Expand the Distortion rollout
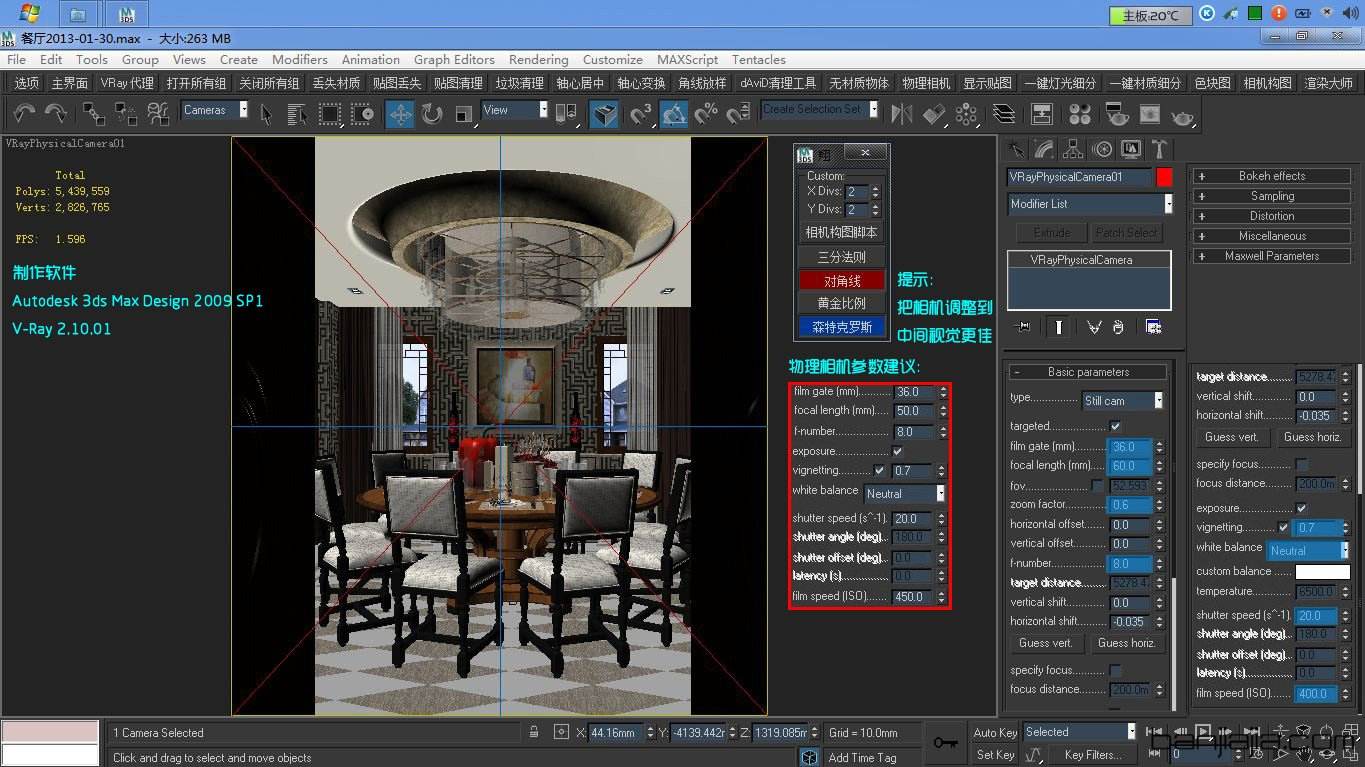The height and width of the screenshot is (767, 1365). point(1271,216)
